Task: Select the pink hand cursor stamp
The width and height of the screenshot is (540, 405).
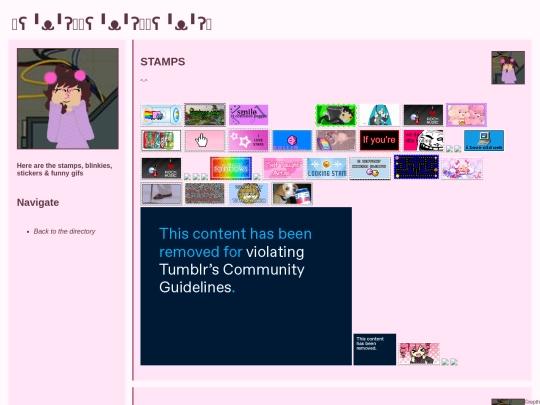Action: [x=205, y=140]
